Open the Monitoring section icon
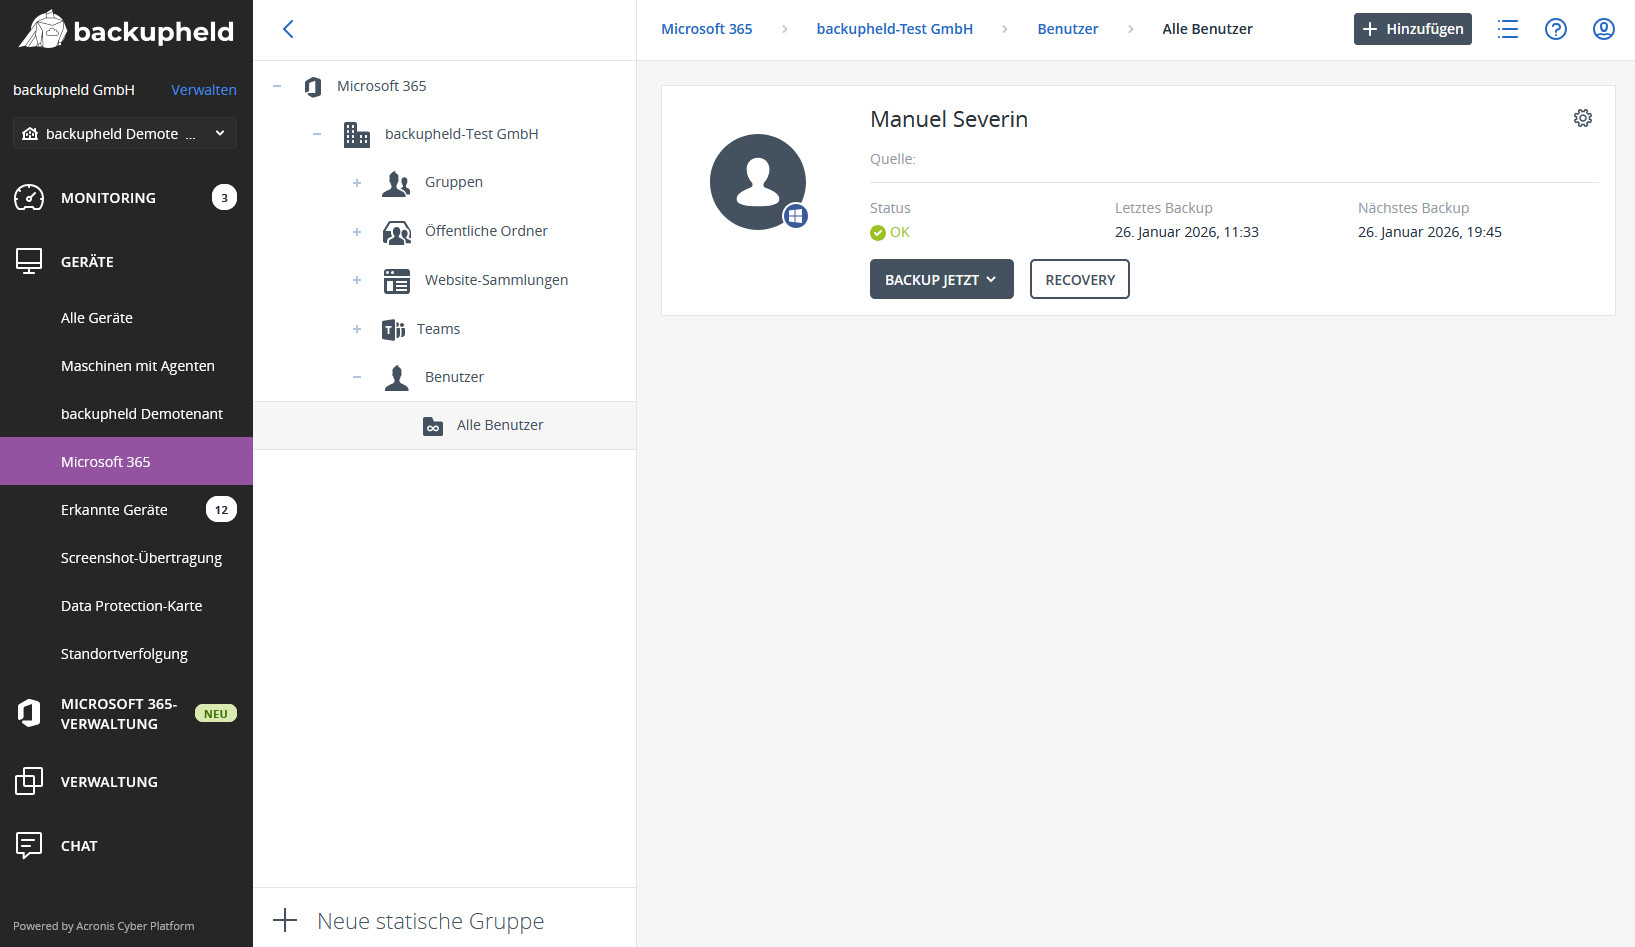This screenshot has width=1635, height=947. coord(29,197)
